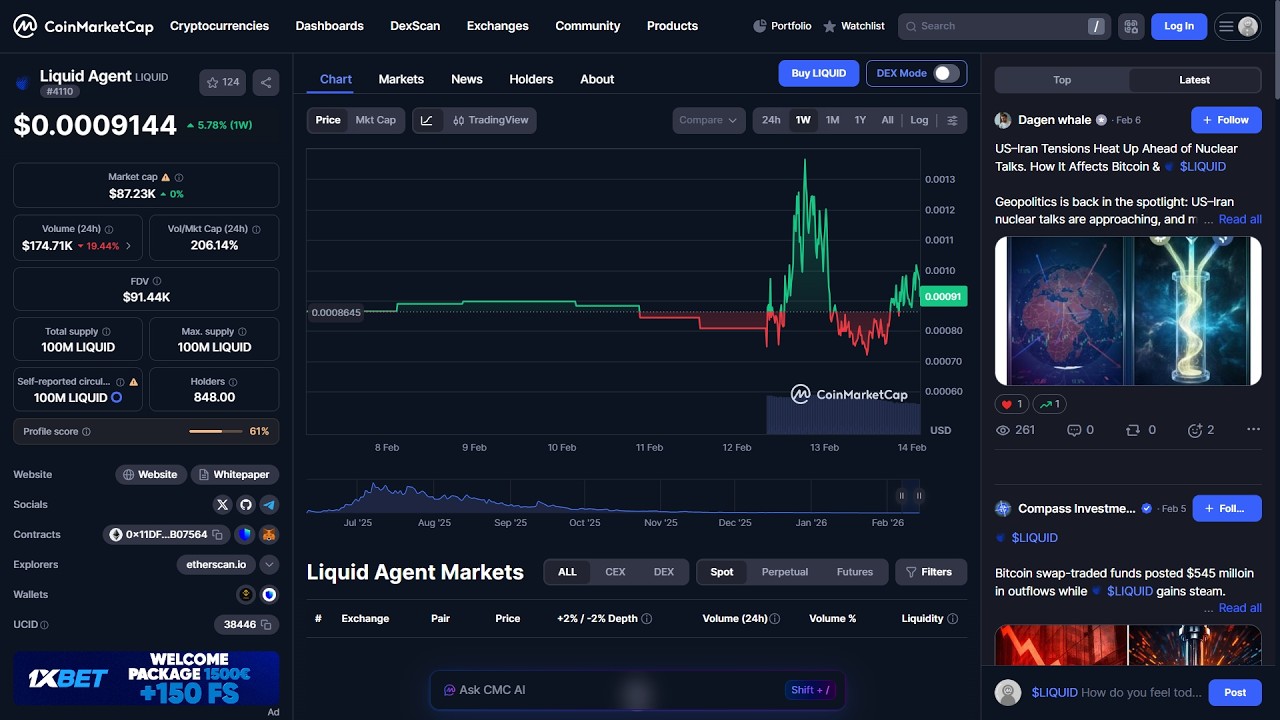This screenshot has height=720, width=1280.
Task: Open etherscan.io explorer link
Action: [x=216, y=565]
